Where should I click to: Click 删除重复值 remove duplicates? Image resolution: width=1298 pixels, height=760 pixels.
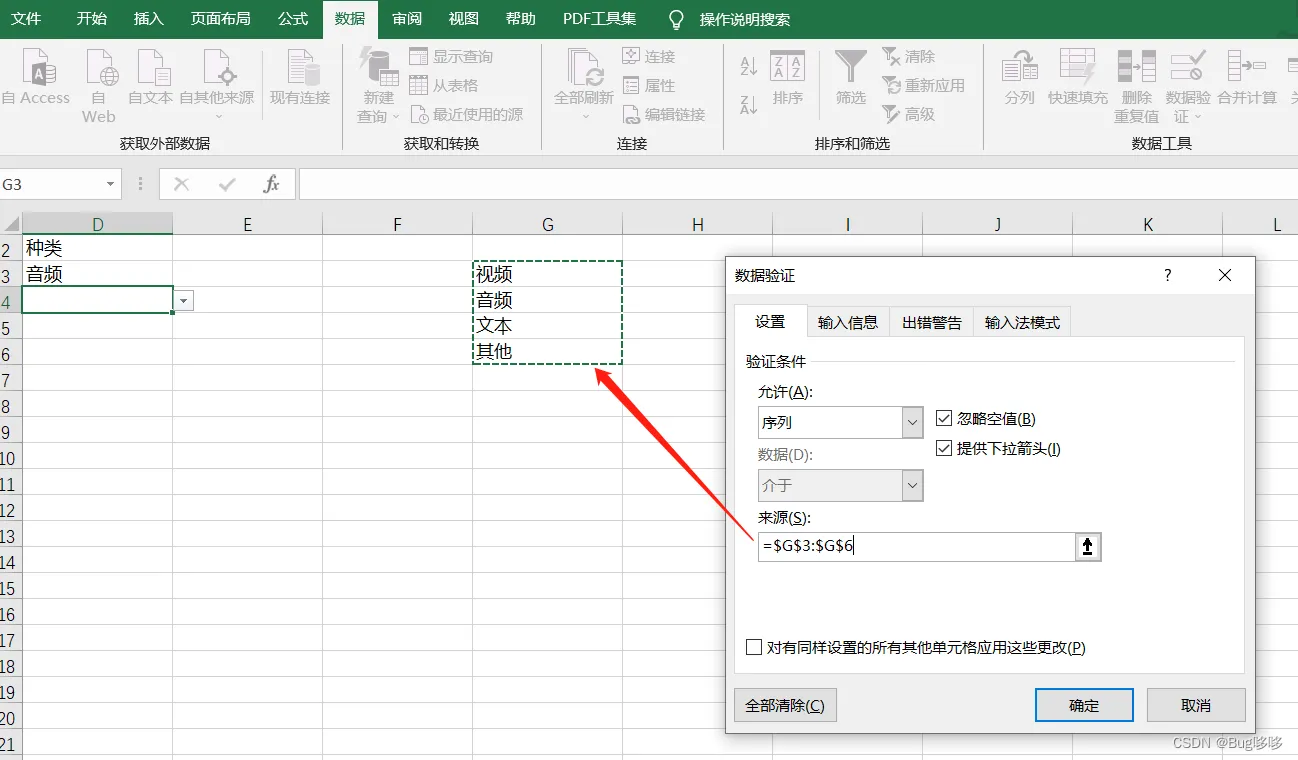click(x=1137, y=85)
